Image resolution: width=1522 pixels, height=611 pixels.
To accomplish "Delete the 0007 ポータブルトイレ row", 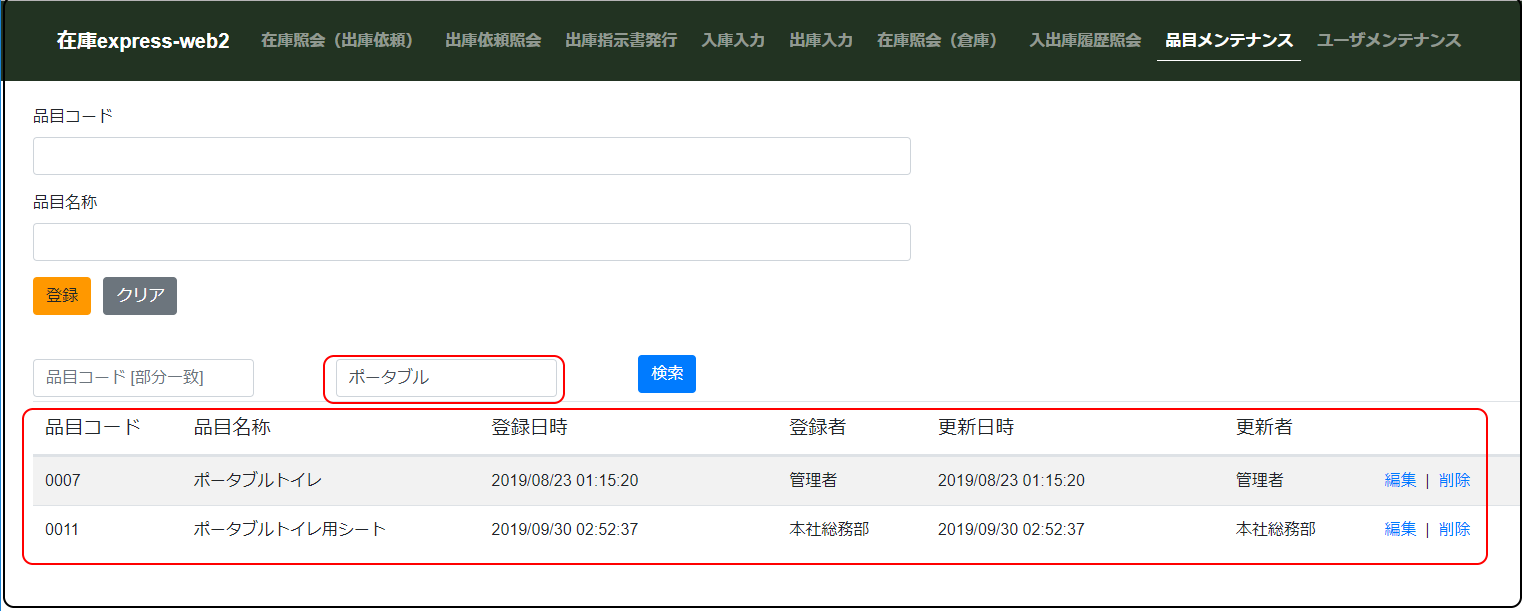I will (1454, 480).
